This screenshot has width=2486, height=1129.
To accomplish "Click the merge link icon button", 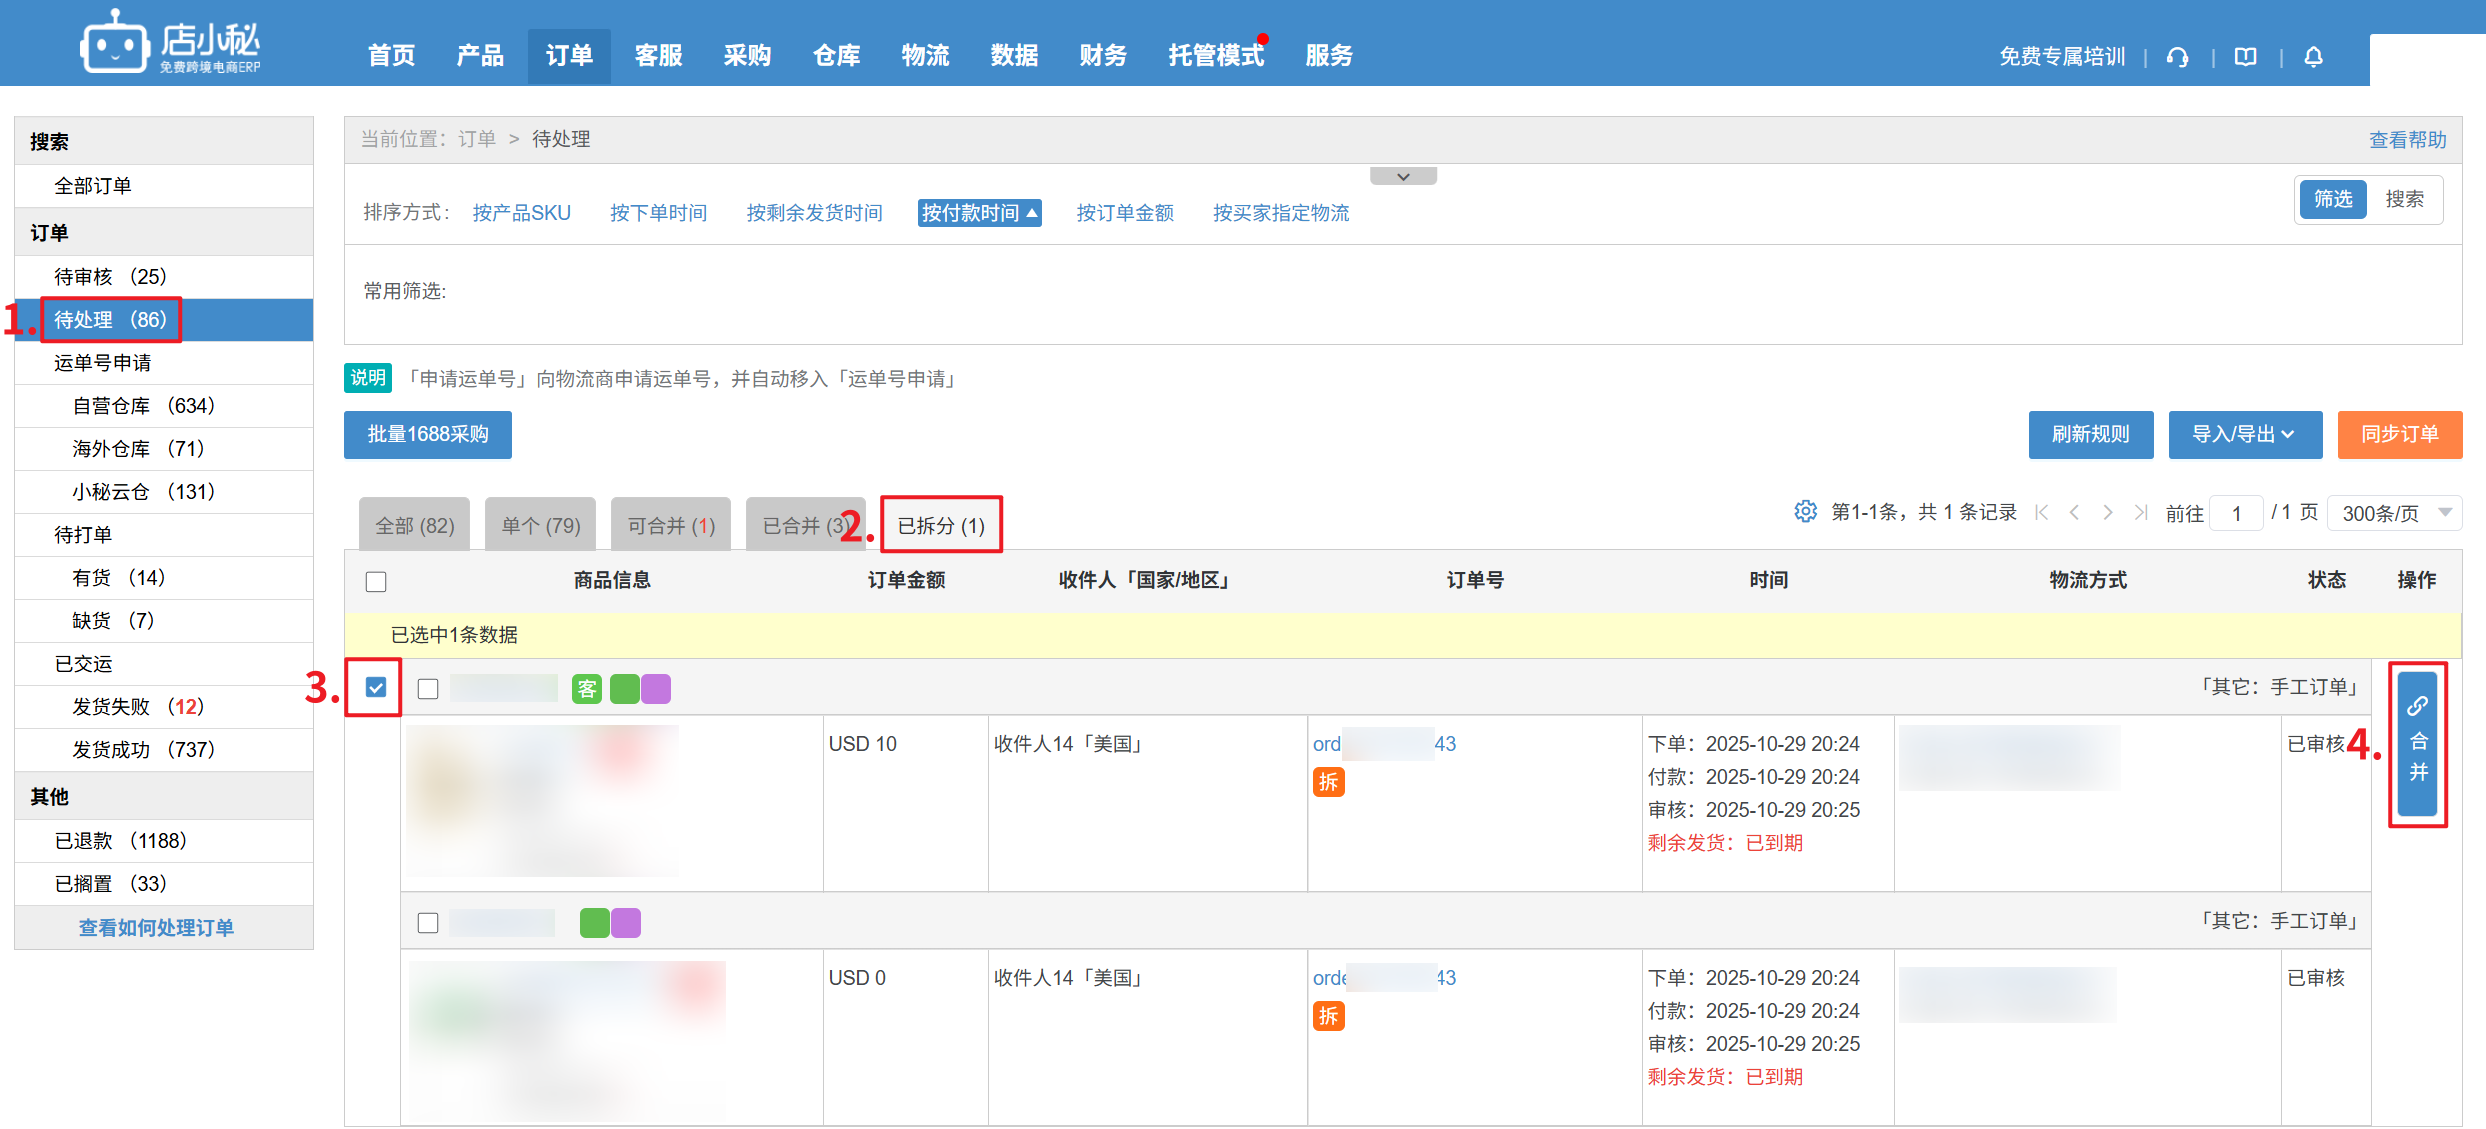I will (2417, 743).
